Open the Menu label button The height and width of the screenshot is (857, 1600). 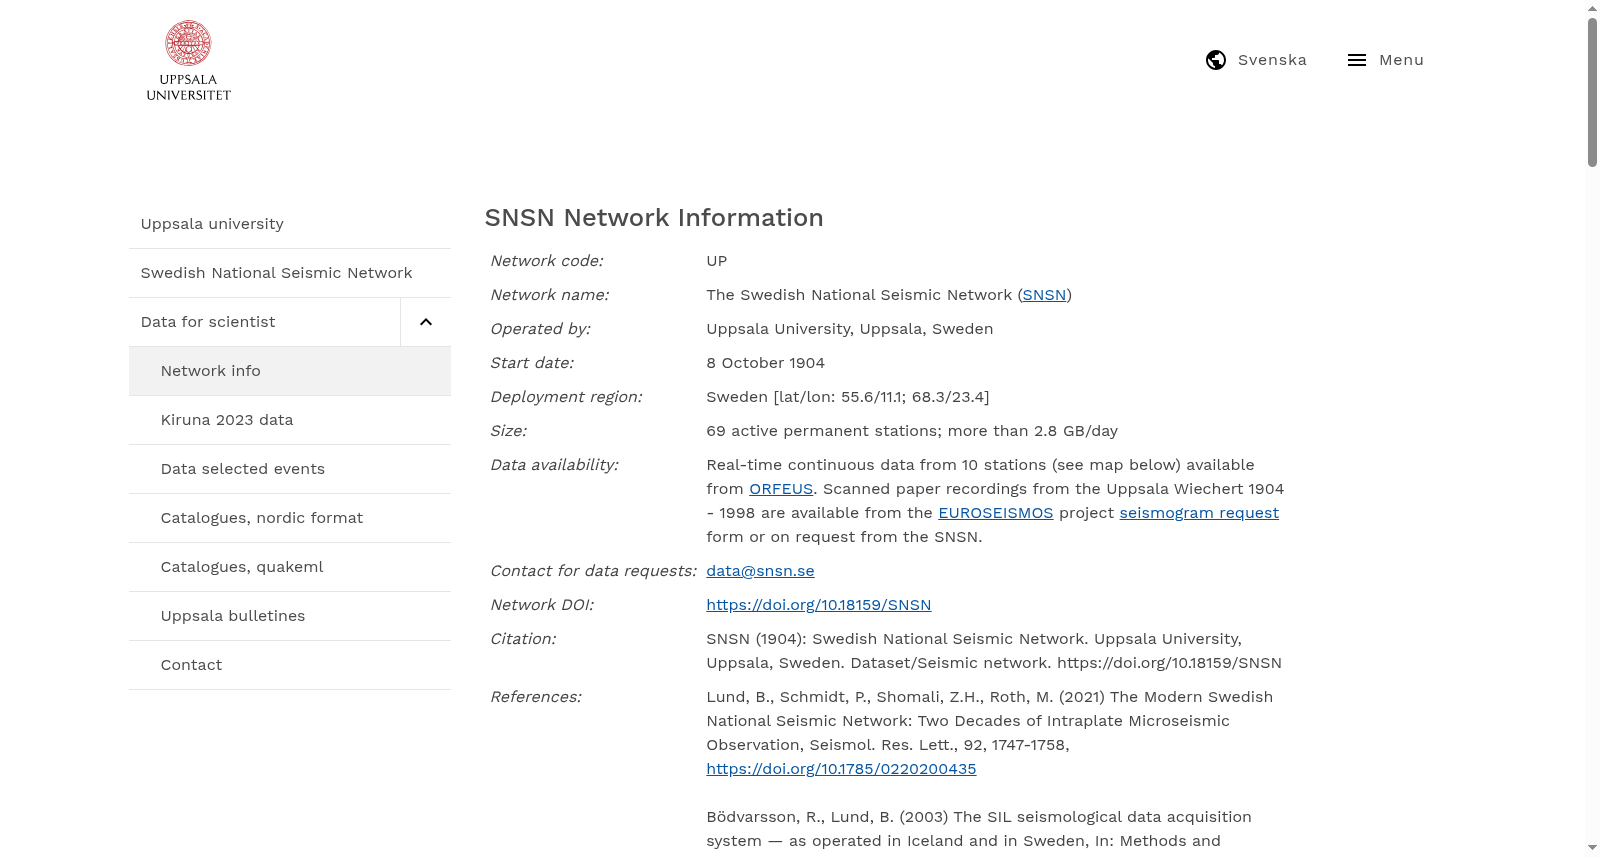click(1401, 60)
